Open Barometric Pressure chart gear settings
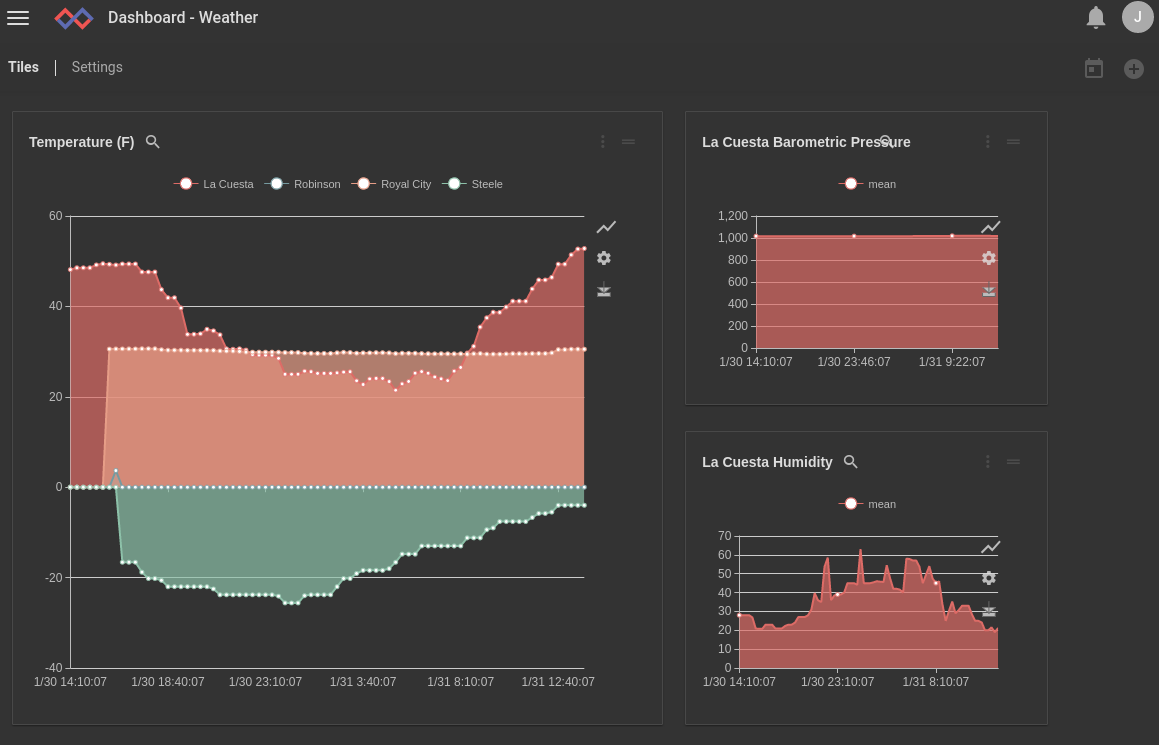The image size is (1159, 745). click(989, 258)
